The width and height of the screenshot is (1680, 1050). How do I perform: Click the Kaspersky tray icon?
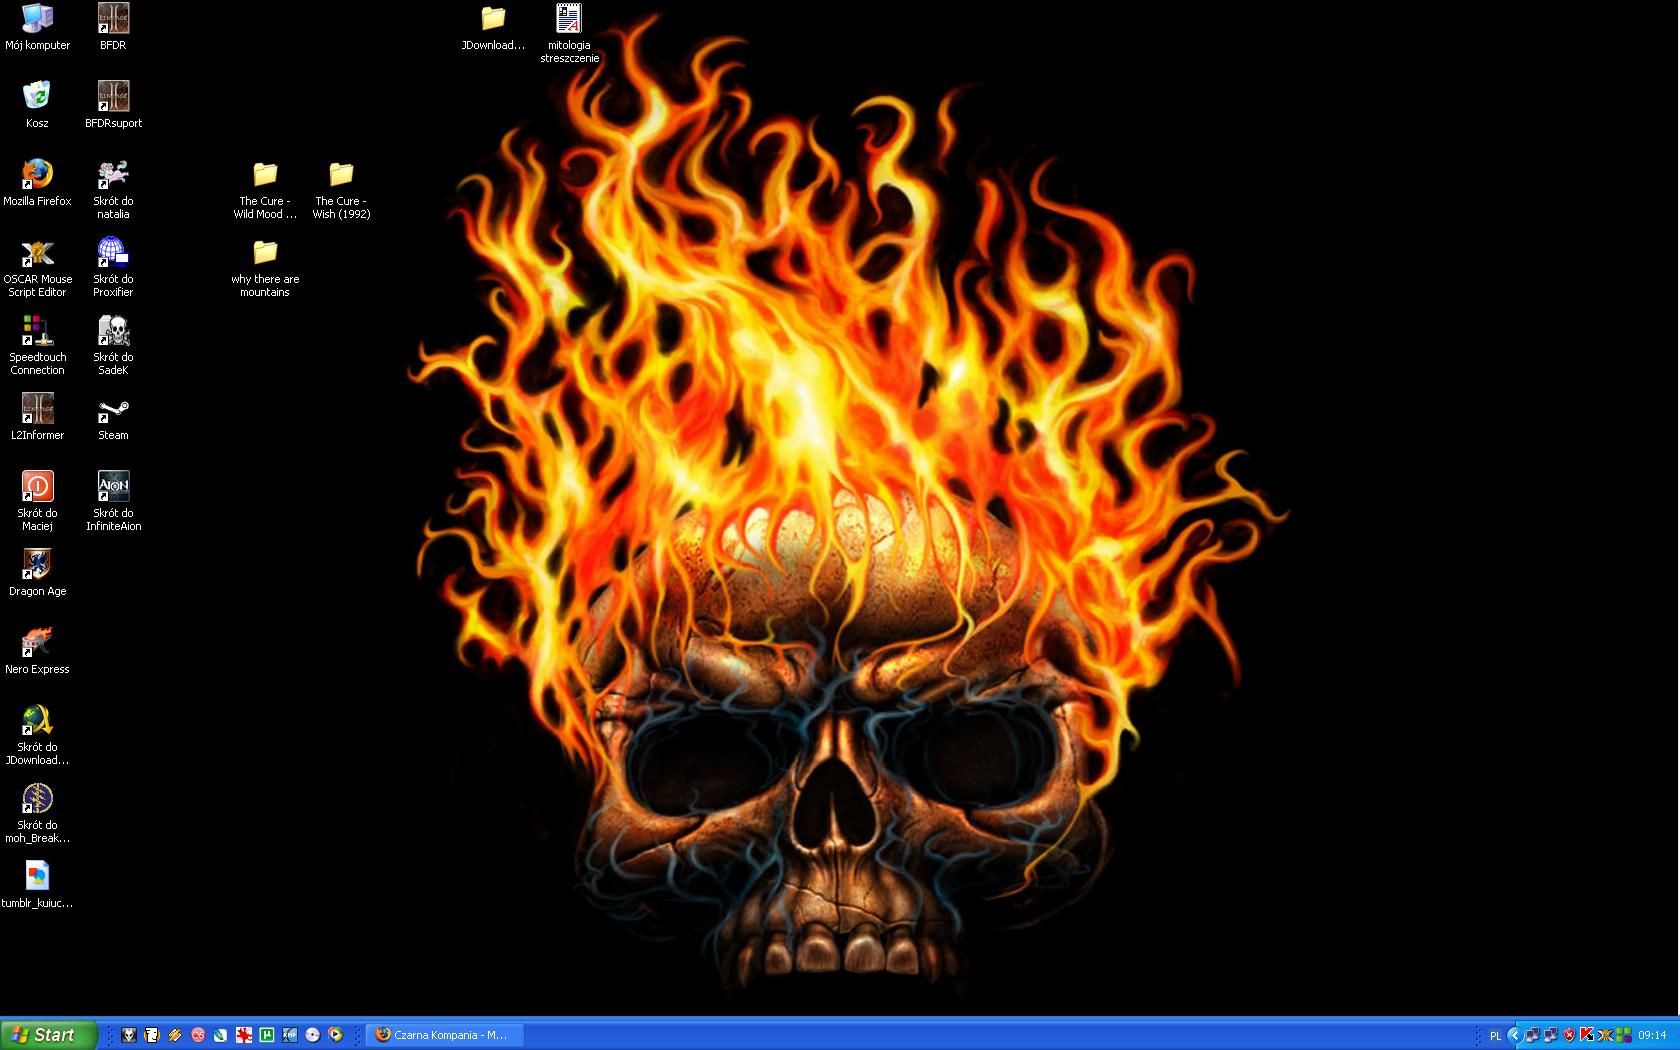(1586, 1035)
